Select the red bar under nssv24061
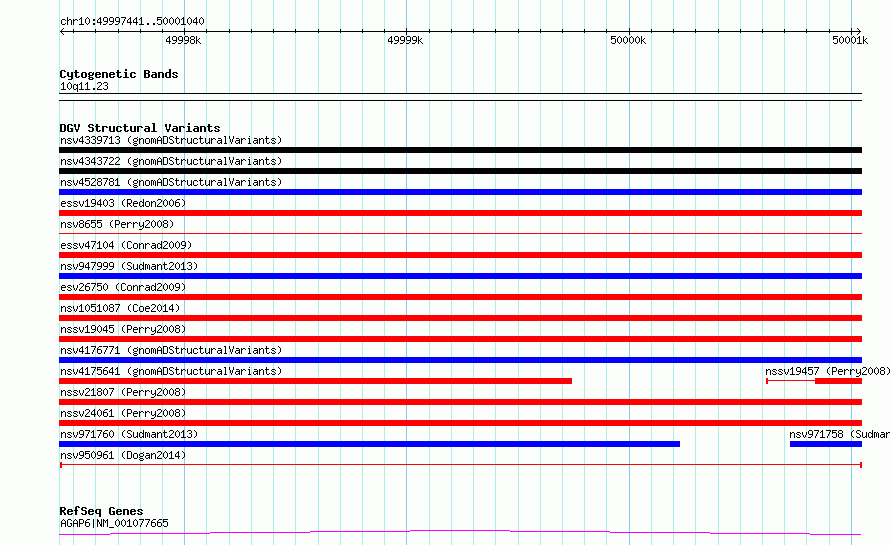 coord(460,423)
